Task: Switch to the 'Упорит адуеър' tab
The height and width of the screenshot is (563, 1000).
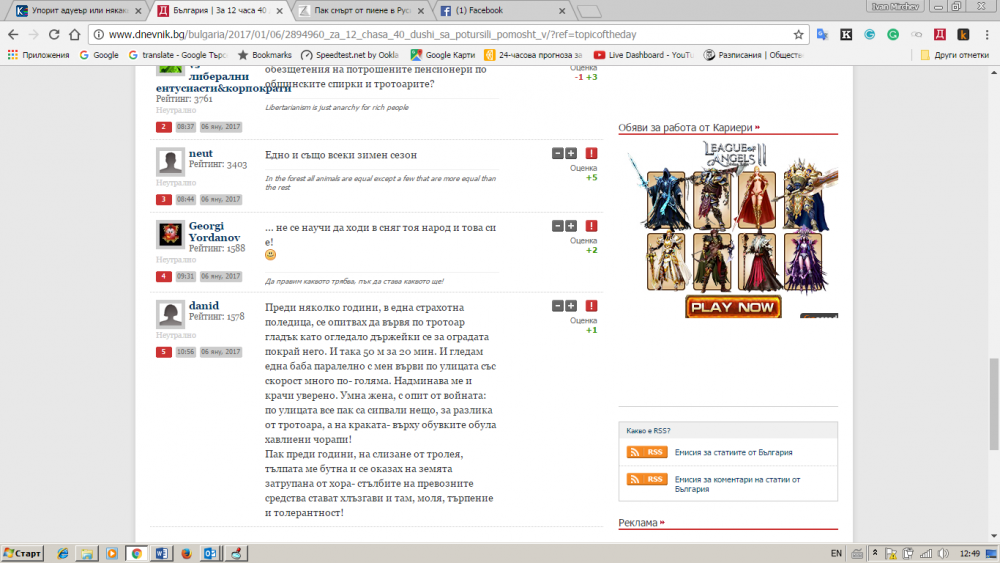Action: click(78, 10)
